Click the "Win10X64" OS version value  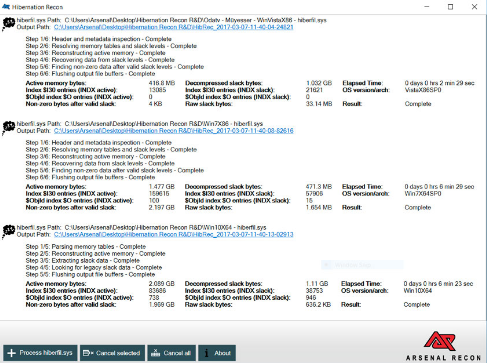pos(418,291)
